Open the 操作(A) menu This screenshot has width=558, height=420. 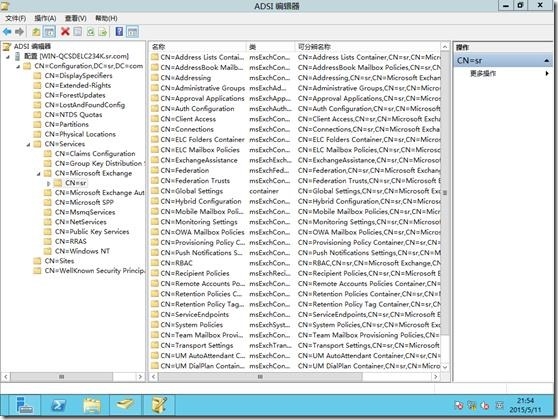pos(45,19)
